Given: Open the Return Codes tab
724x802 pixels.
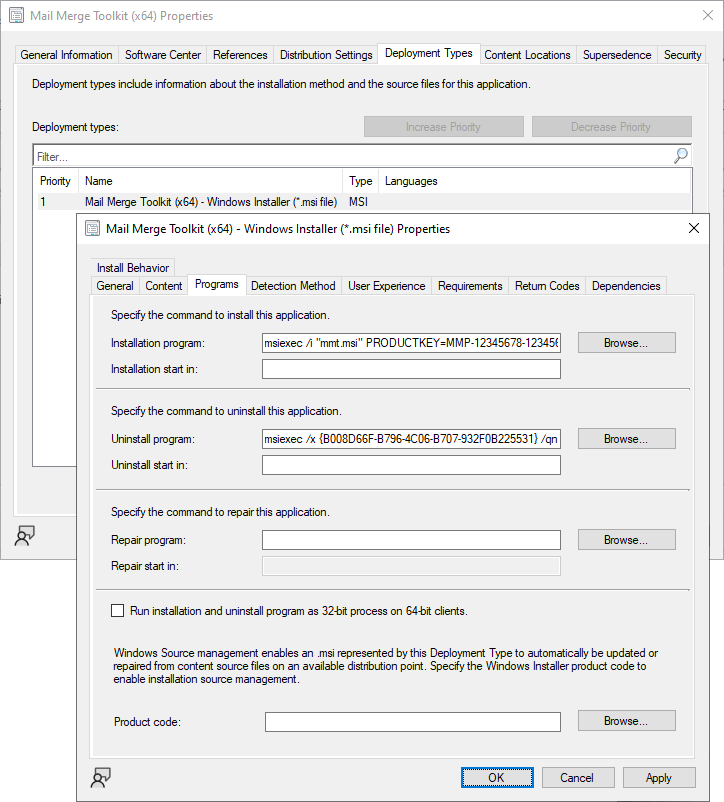Looking at the screenshot, I should click(x=547, y=285).
